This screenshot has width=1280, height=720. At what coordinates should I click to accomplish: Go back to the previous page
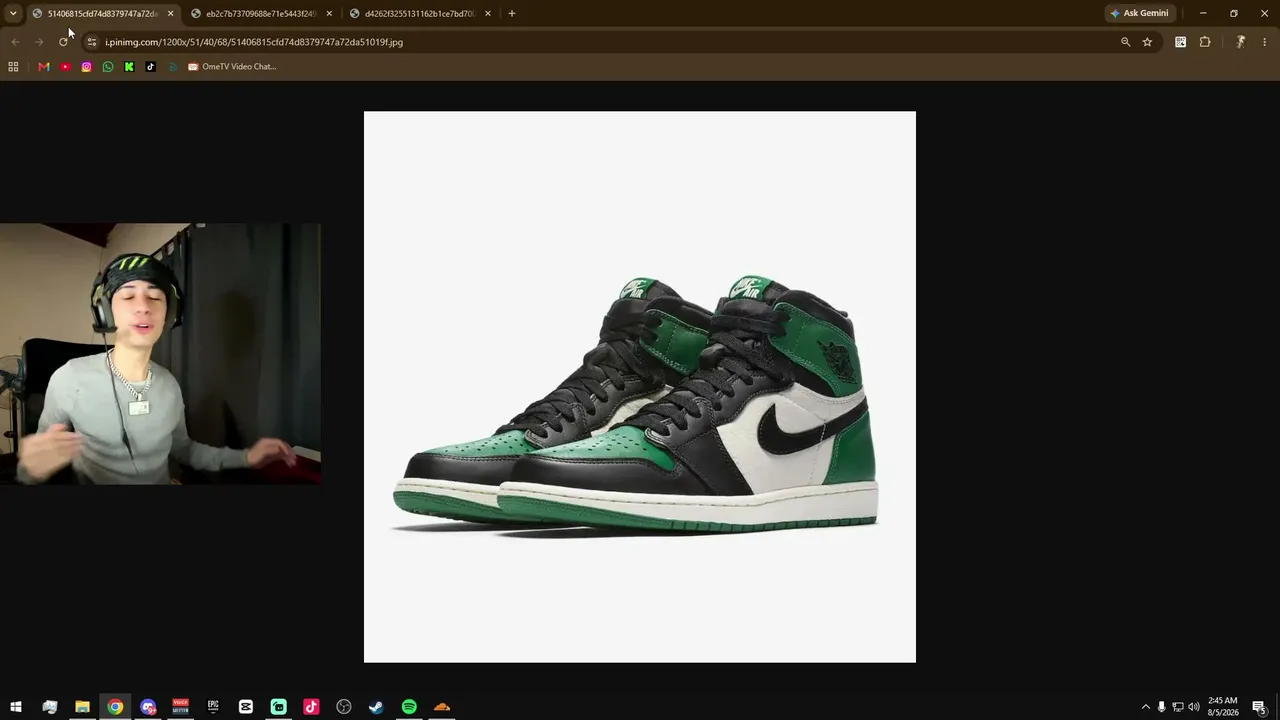(x=15, y=42)
